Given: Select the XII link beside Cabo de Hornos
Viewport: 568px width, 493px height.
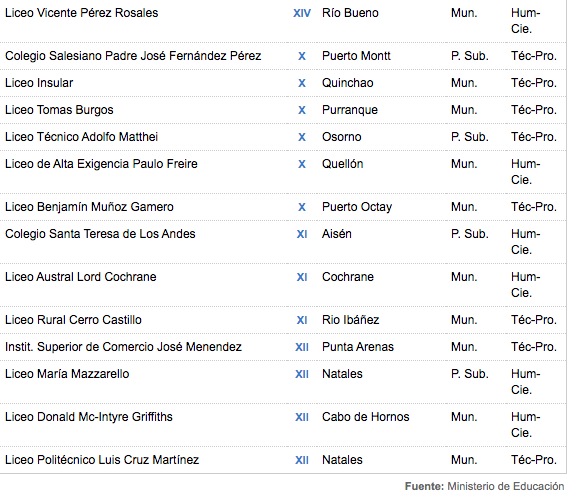Looking at the screenshot, I should [302, 417].
